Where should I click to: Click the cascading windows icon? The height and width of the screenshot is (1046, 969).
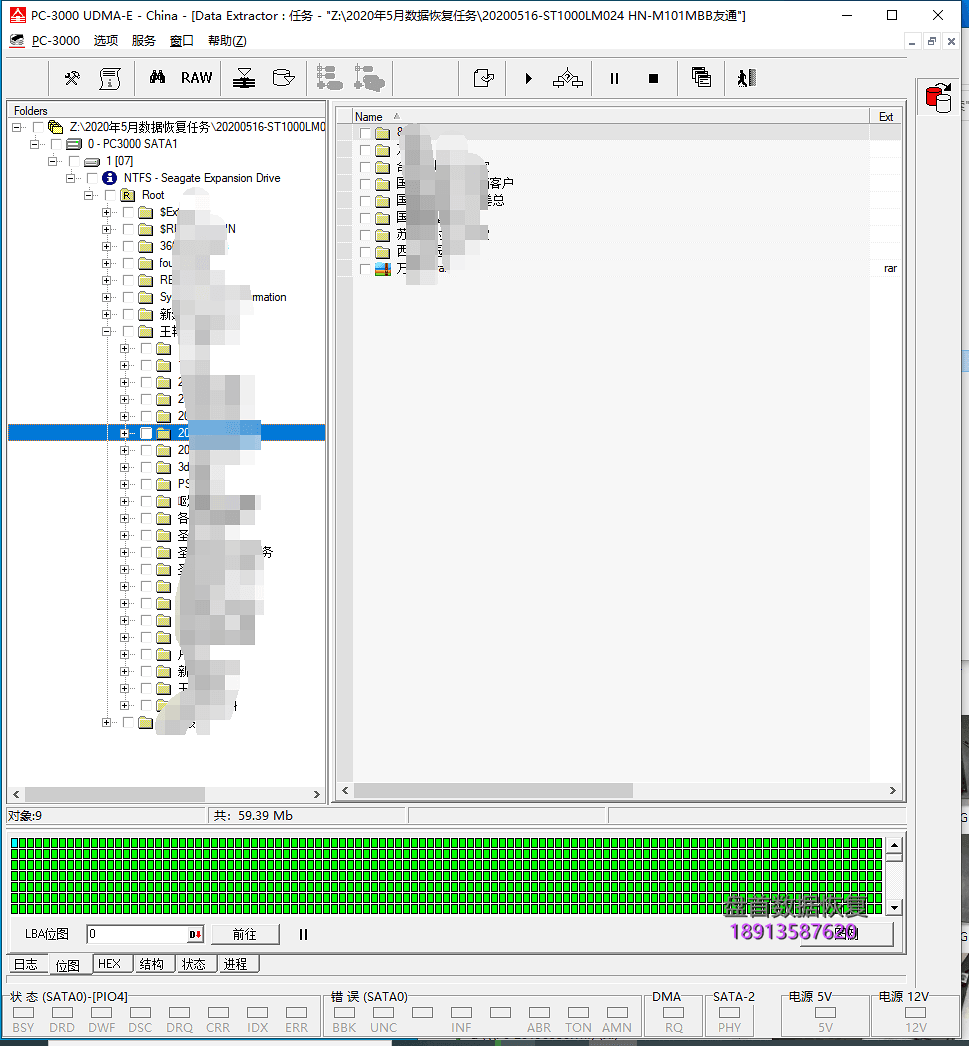pos(701,77)
